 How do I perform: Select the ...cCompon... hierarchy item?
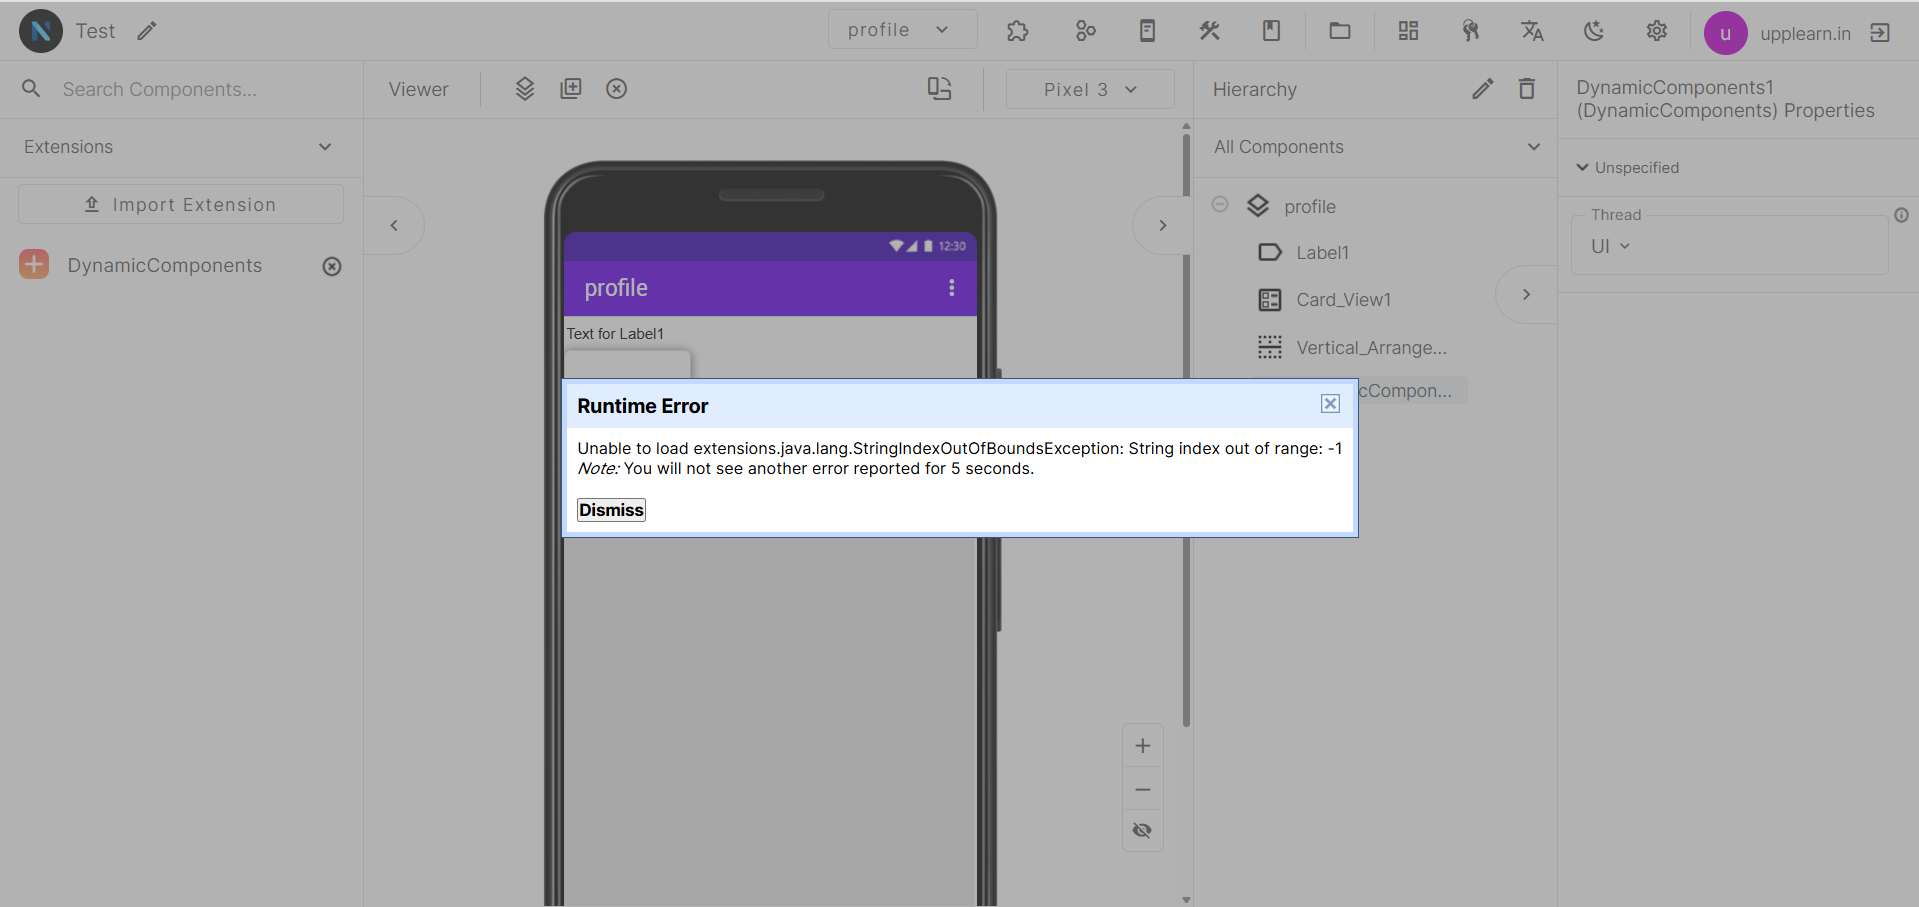[x=1410, y=391]
